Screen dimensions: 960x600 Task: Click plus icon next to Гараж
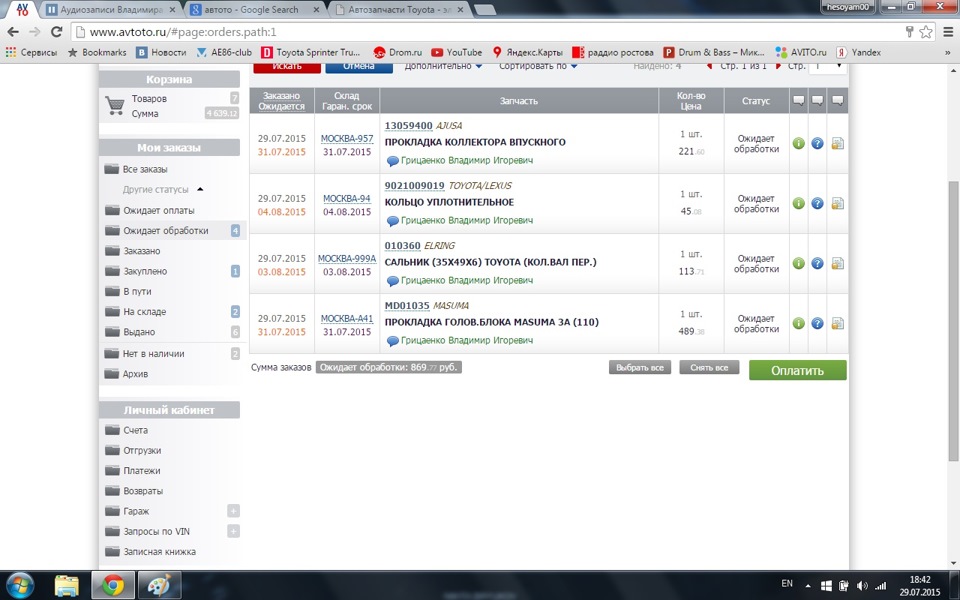tap(233, 511)
